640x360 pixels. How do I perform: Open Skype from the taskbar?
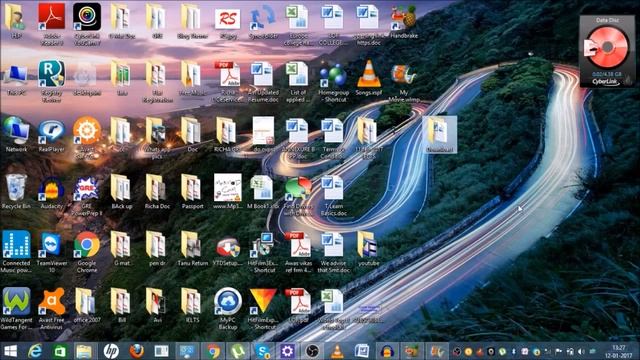pyautogui.click(x=262, y=351)
